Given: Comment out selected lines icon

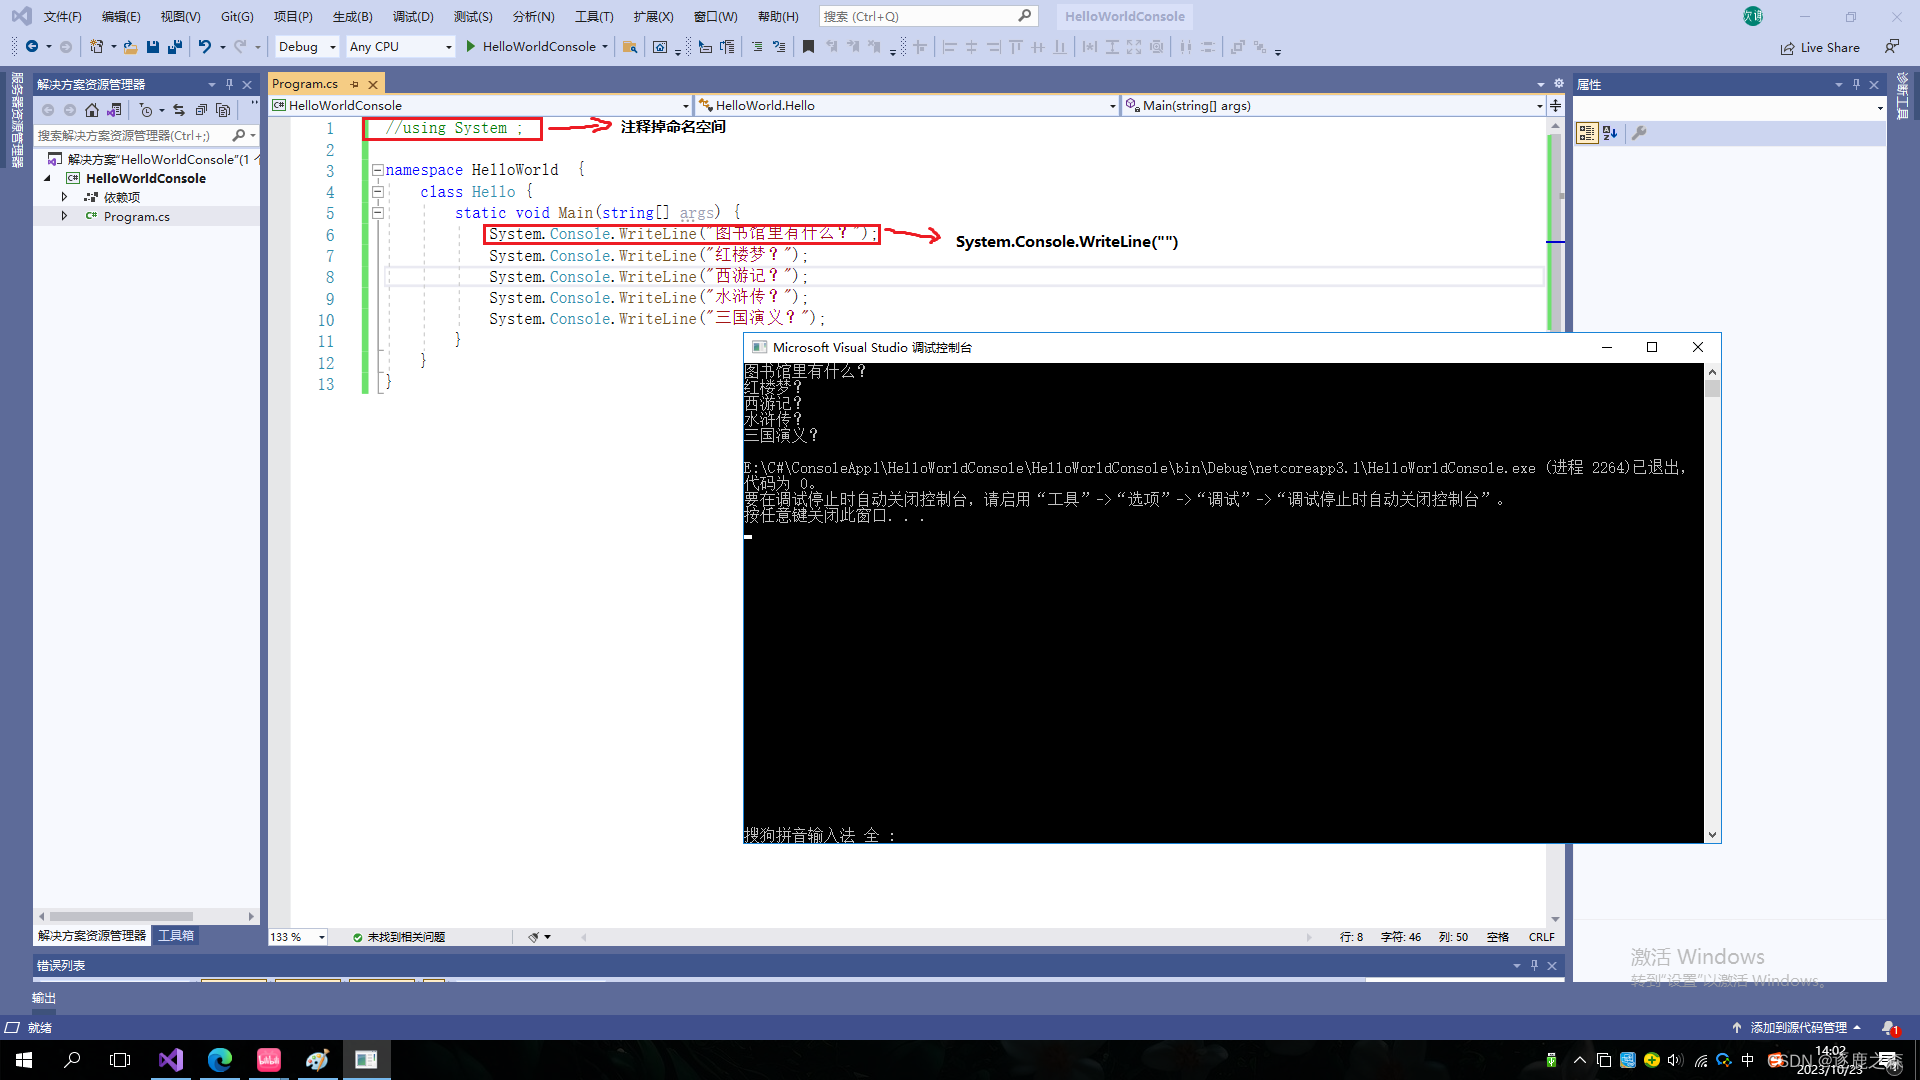Looking at the screenshot, I should [757, 47].
